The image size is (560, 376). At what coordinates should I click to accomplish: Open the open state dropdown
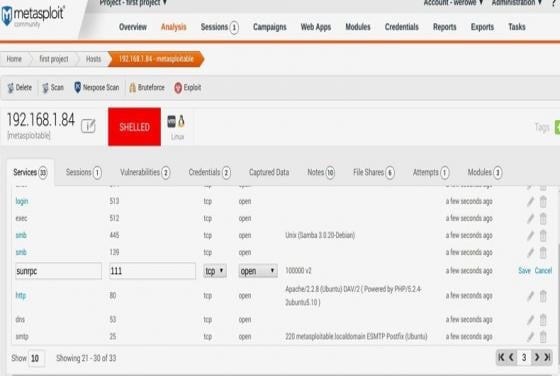258,271
